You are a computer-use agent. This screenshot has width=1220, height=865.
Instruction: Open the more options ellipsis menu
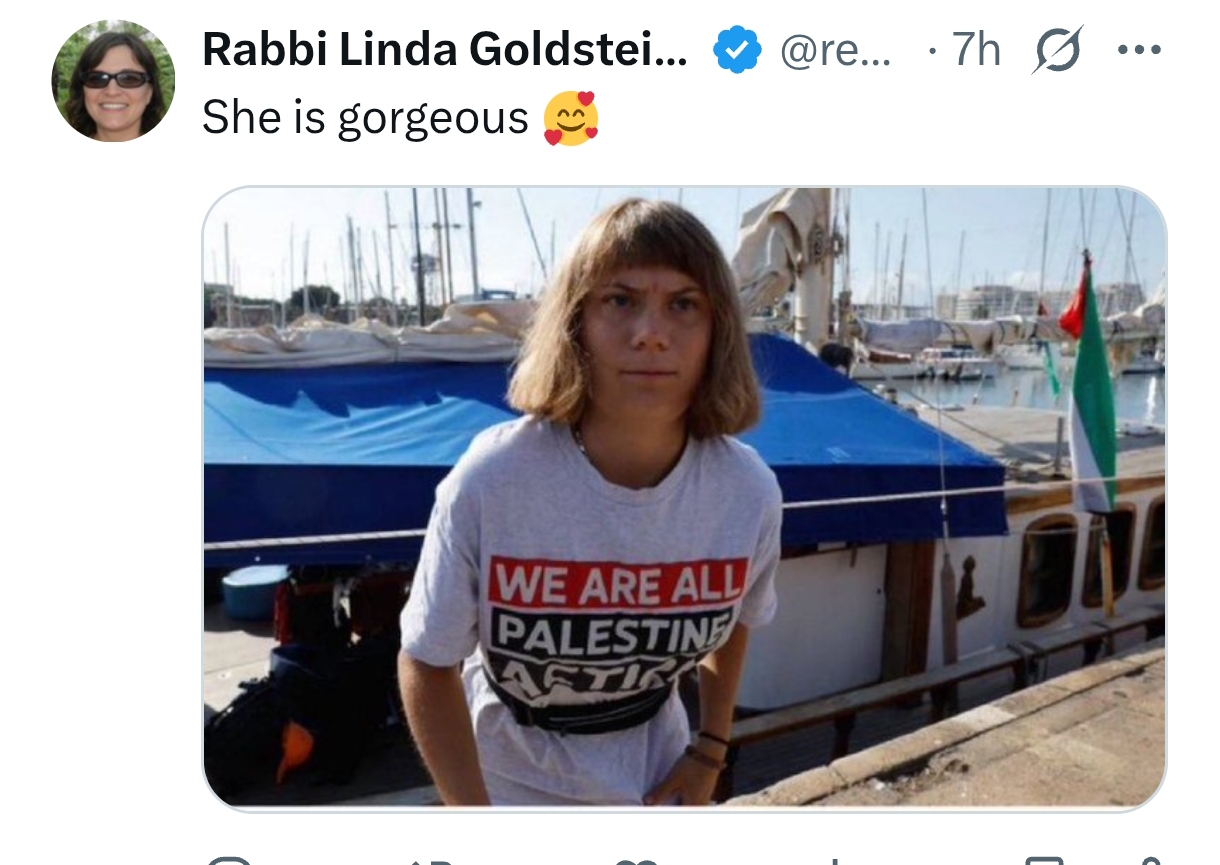pos(1139,50)
